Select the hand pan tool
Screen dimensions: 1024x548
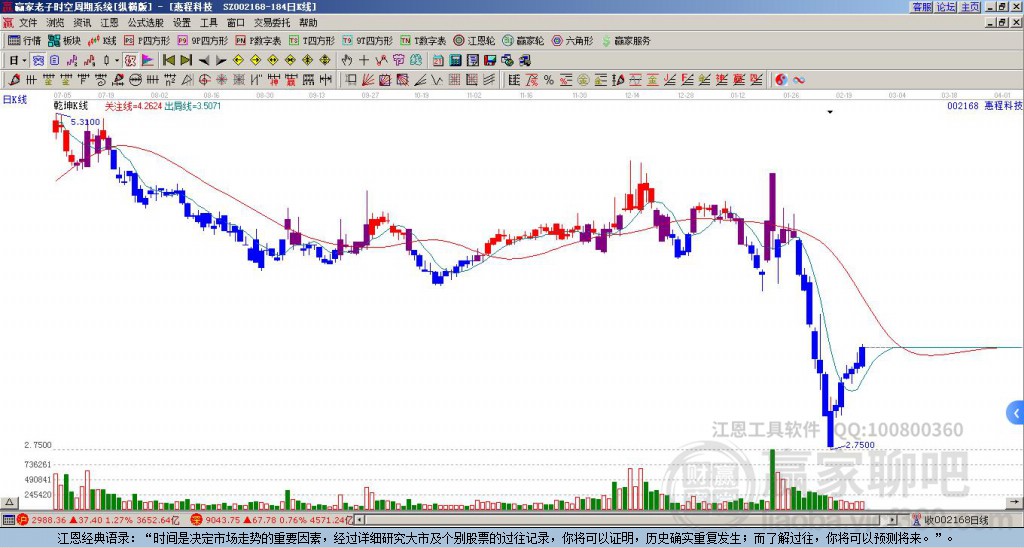click(x=346, y=61)
